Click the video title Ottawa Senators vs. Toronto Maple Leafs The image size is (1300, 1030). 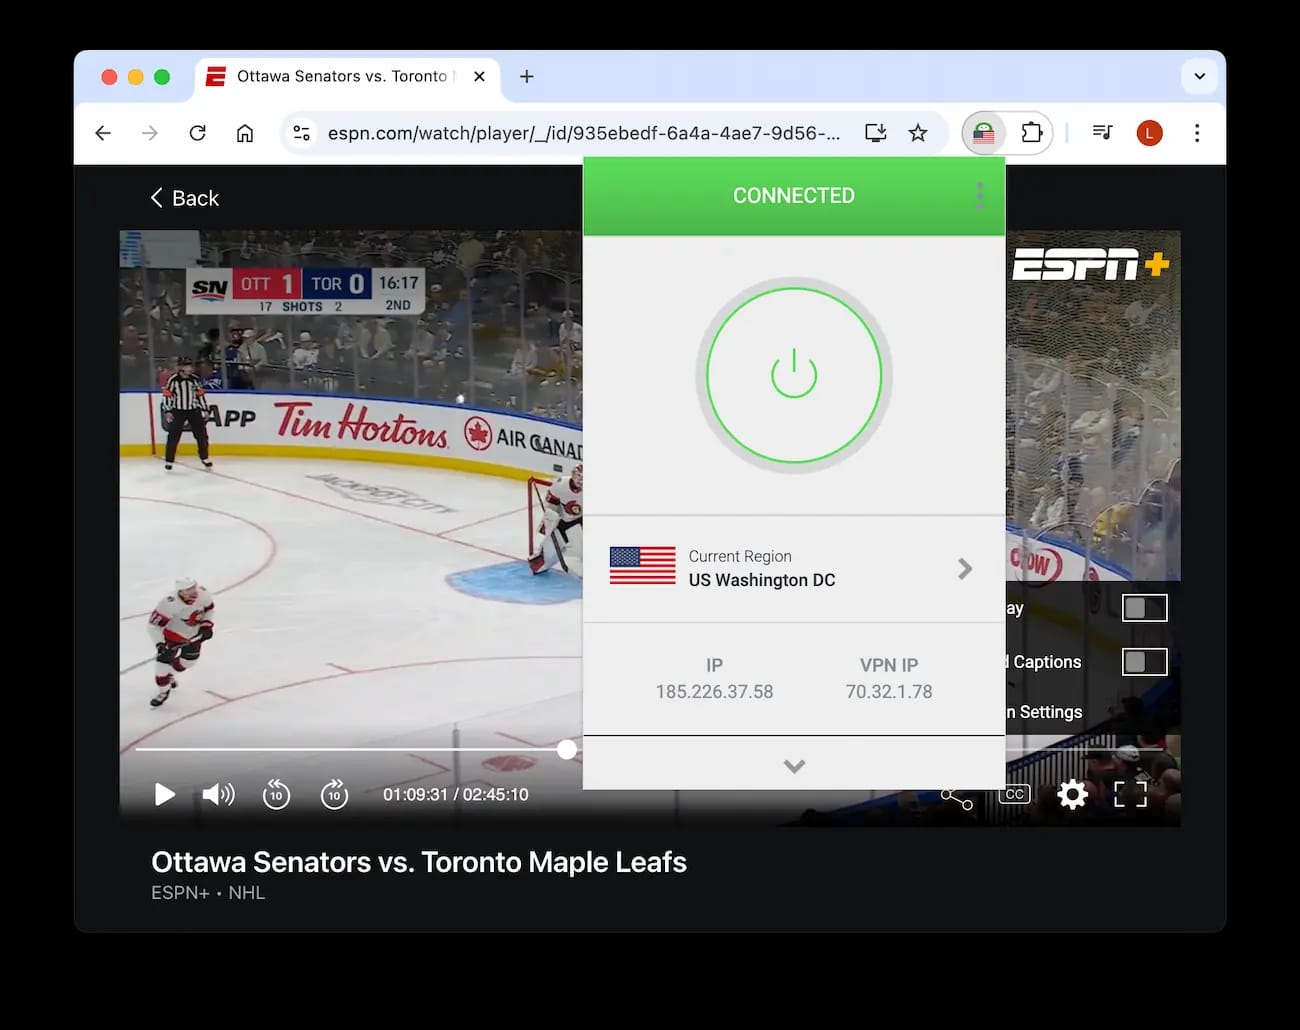(419, 862)
